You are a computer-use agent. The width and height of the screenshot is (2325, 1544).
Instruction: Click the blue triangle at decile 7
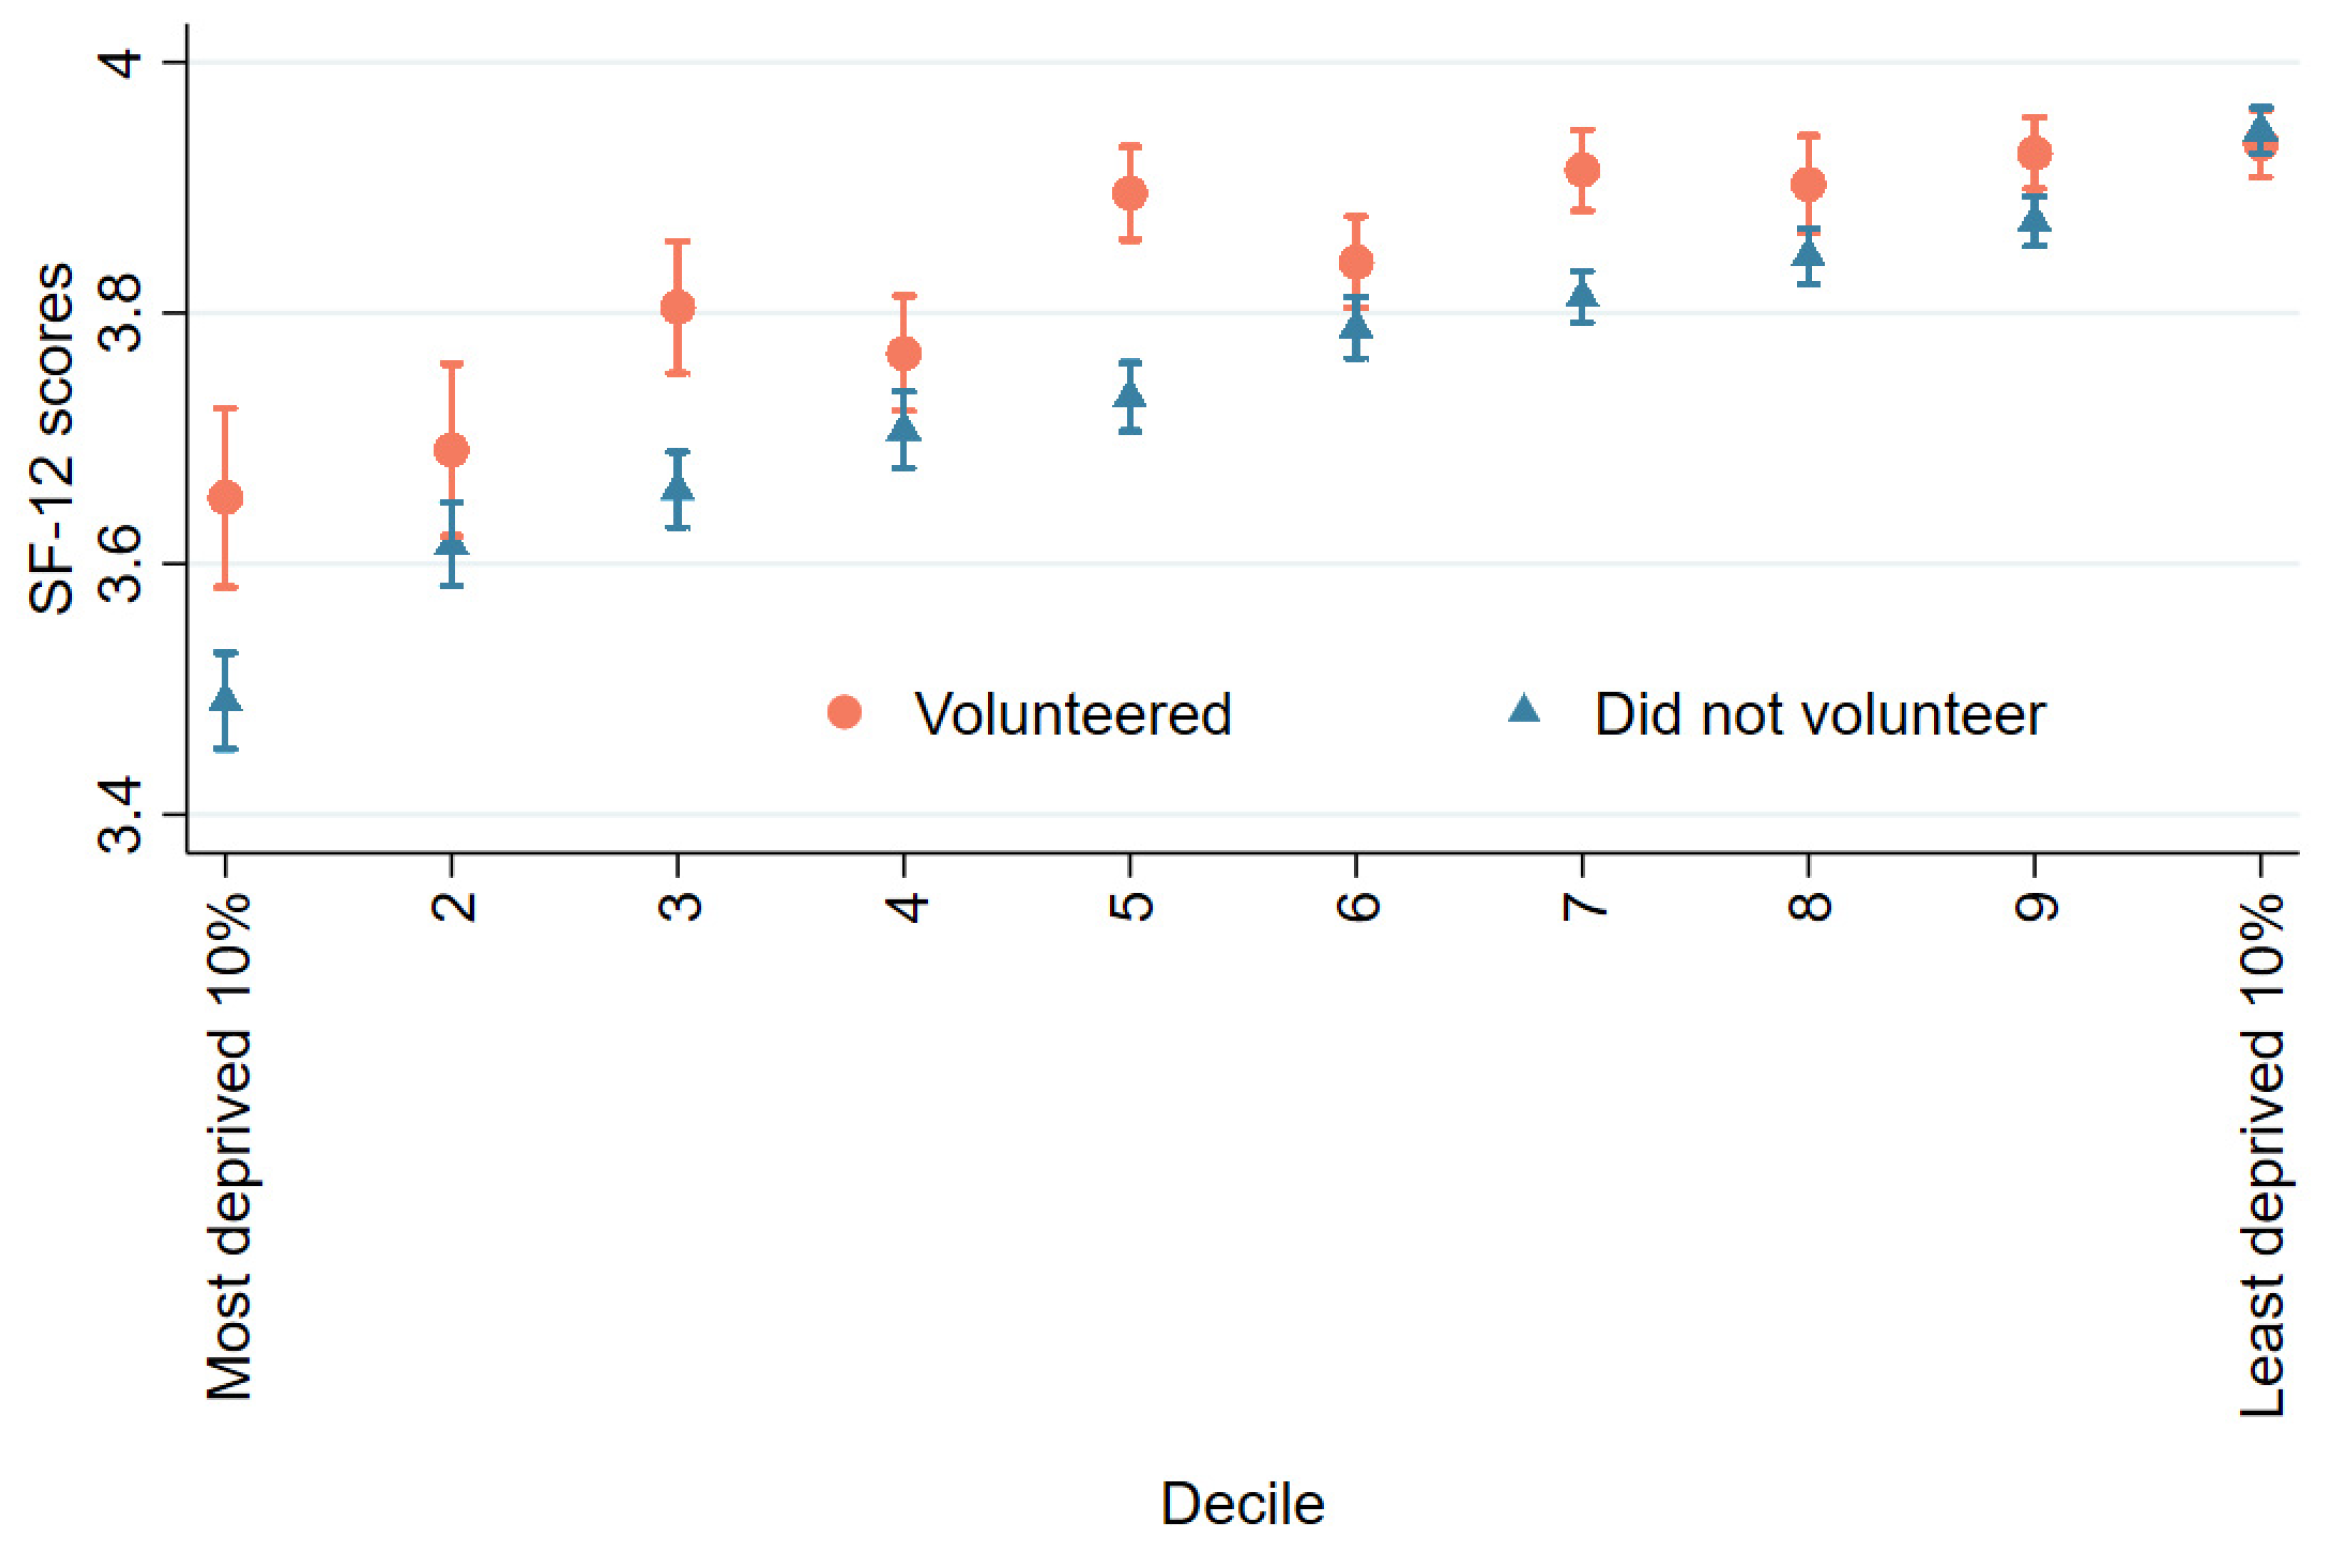click(x=1582, y=295)
